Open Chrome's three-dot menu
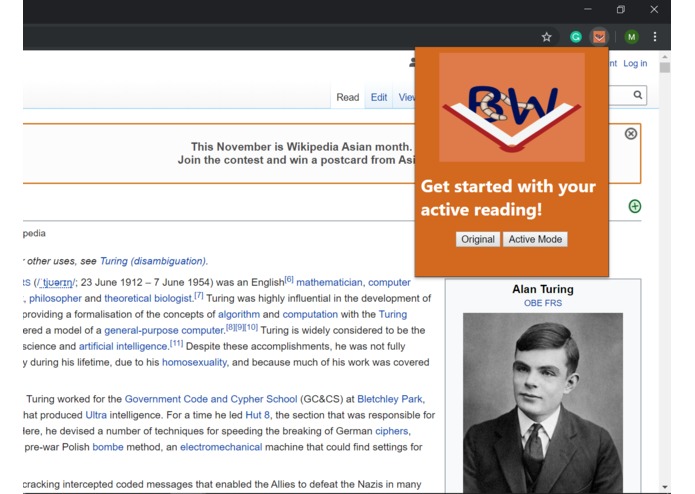This screenshot has height=494, width=695. pos(655,37)
